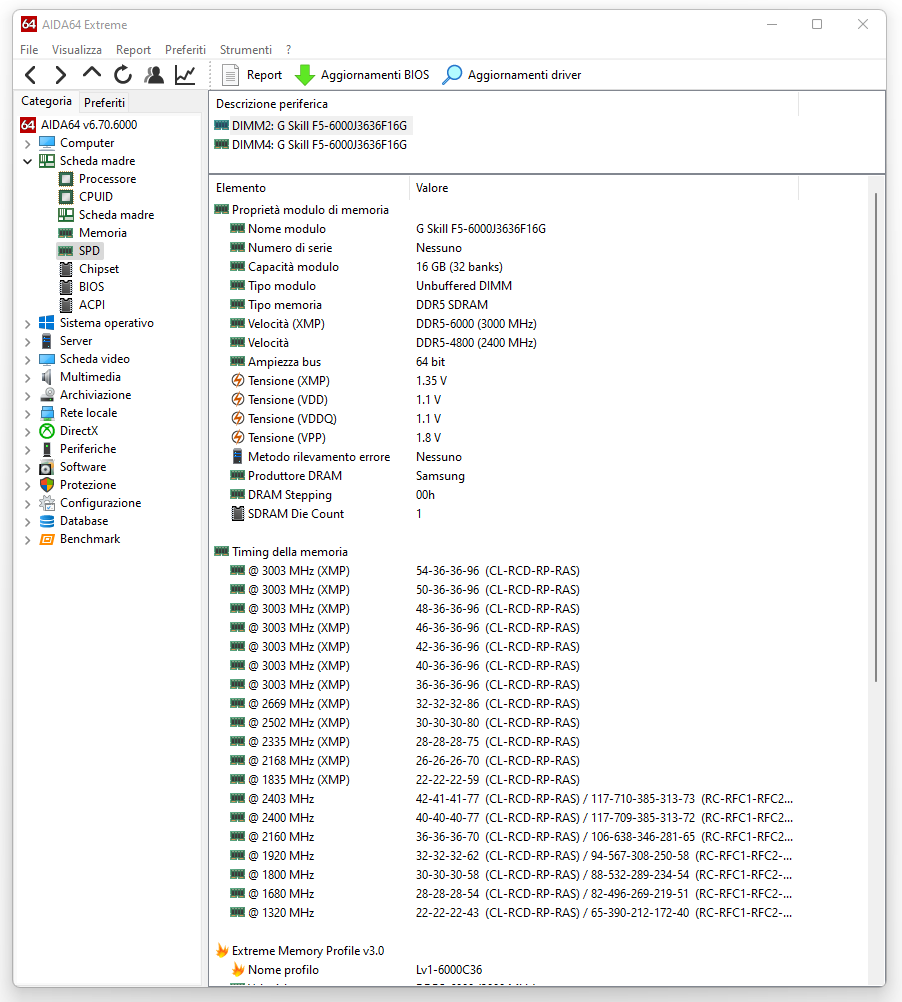
Task: Click the Valore column header
Action: click(x=604, y=188)
